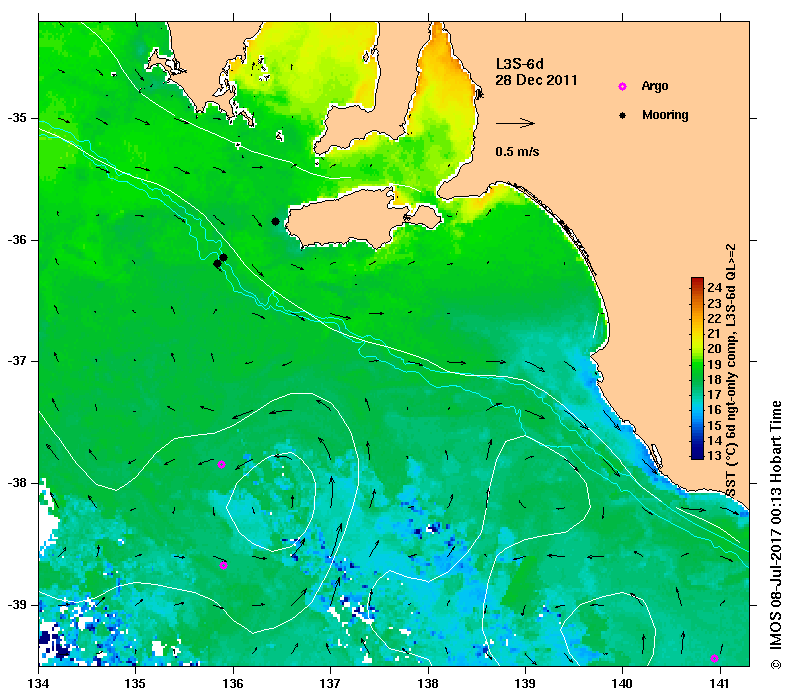Screen dimensions: 791x700
Task: Select the Argo float marker near latitude -38
Action: [221, 464]
